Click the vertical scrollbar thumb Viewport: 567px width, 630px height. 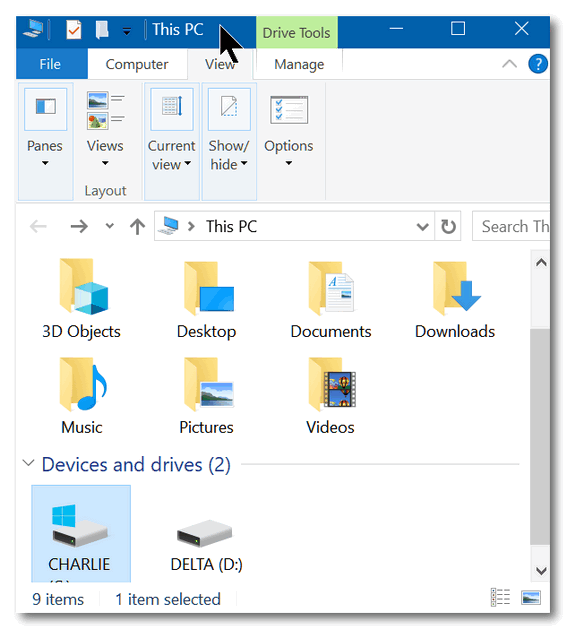[540, 436]
